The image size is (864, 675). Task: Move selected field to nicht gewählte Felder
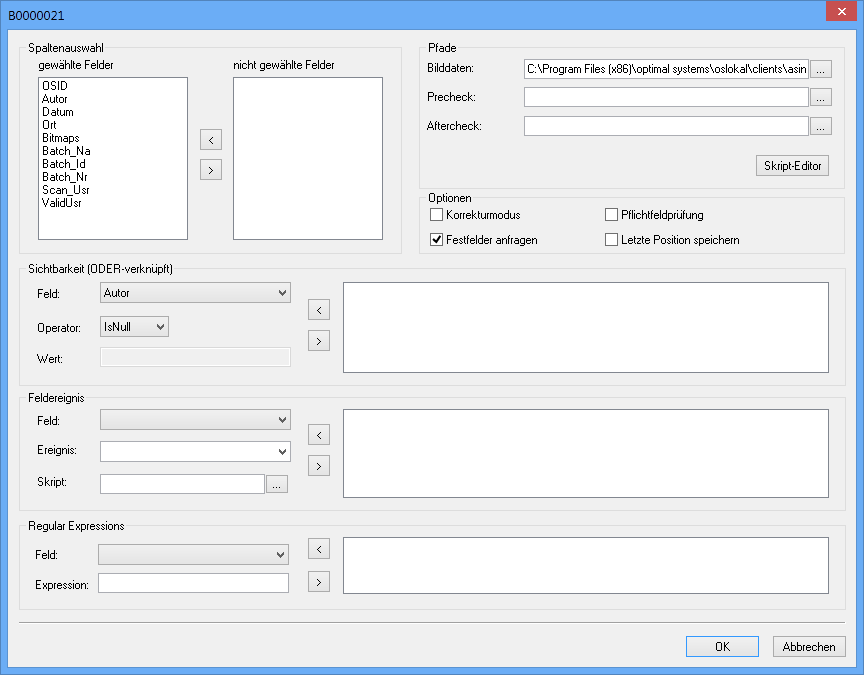(x=210, y=169)
